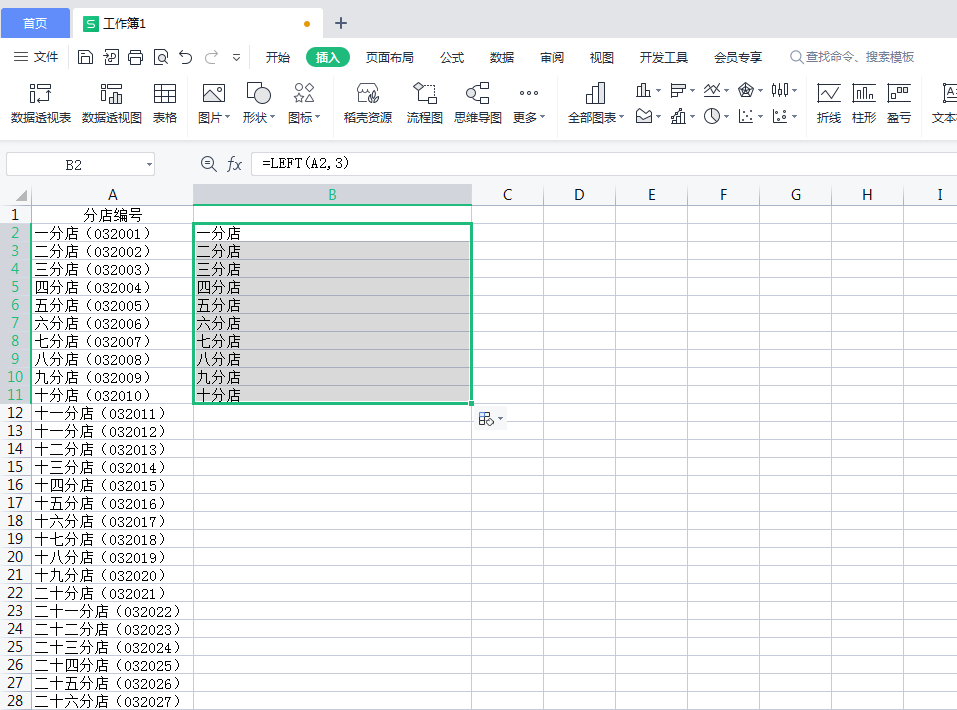The width and height of the screenshot is (957, 710).
Task: Select column B header
Action: coord(333,195)
